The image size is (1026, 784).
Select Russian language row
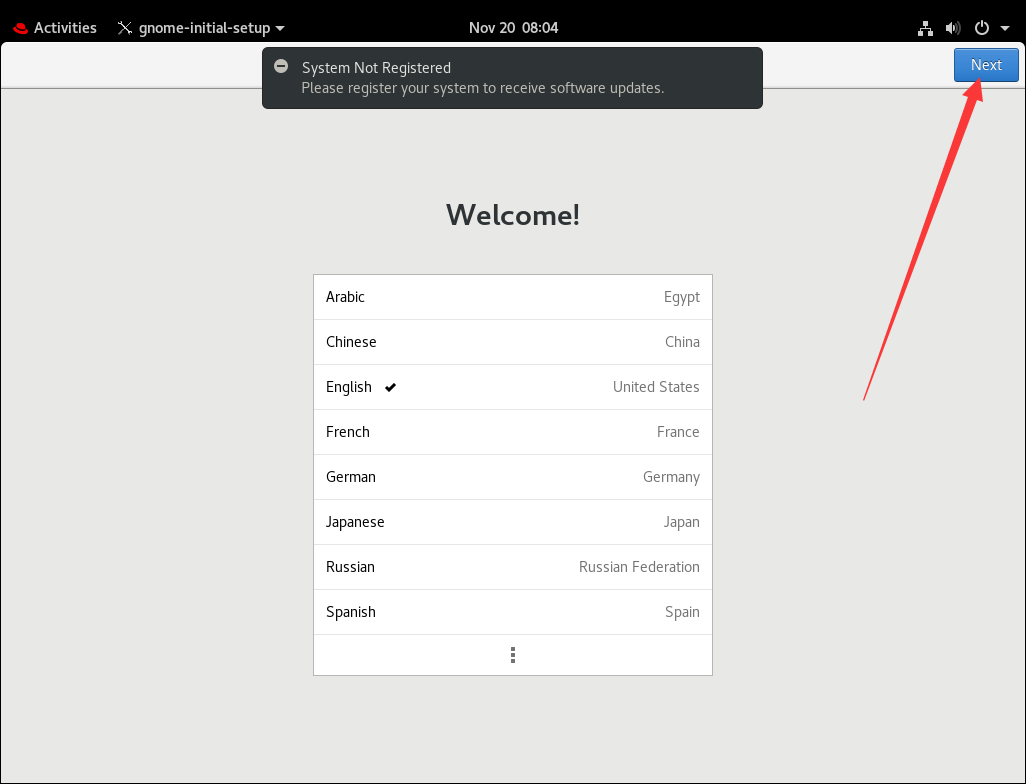click(512, 567)
